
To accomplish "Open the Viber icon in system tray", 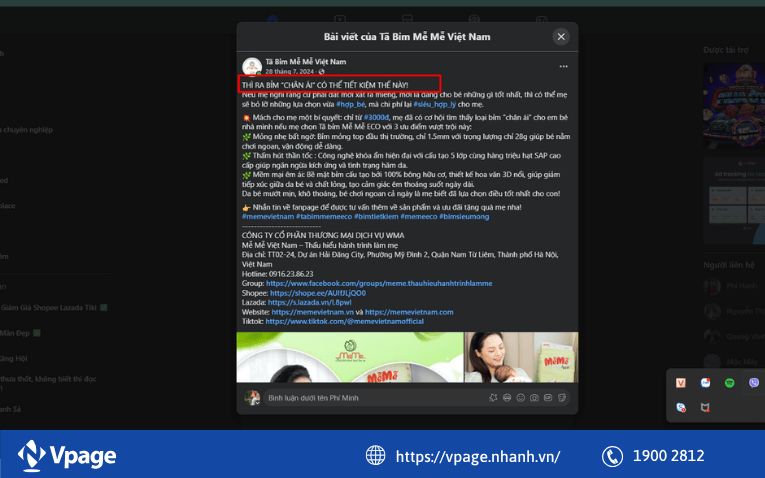I will coord(754,383).
